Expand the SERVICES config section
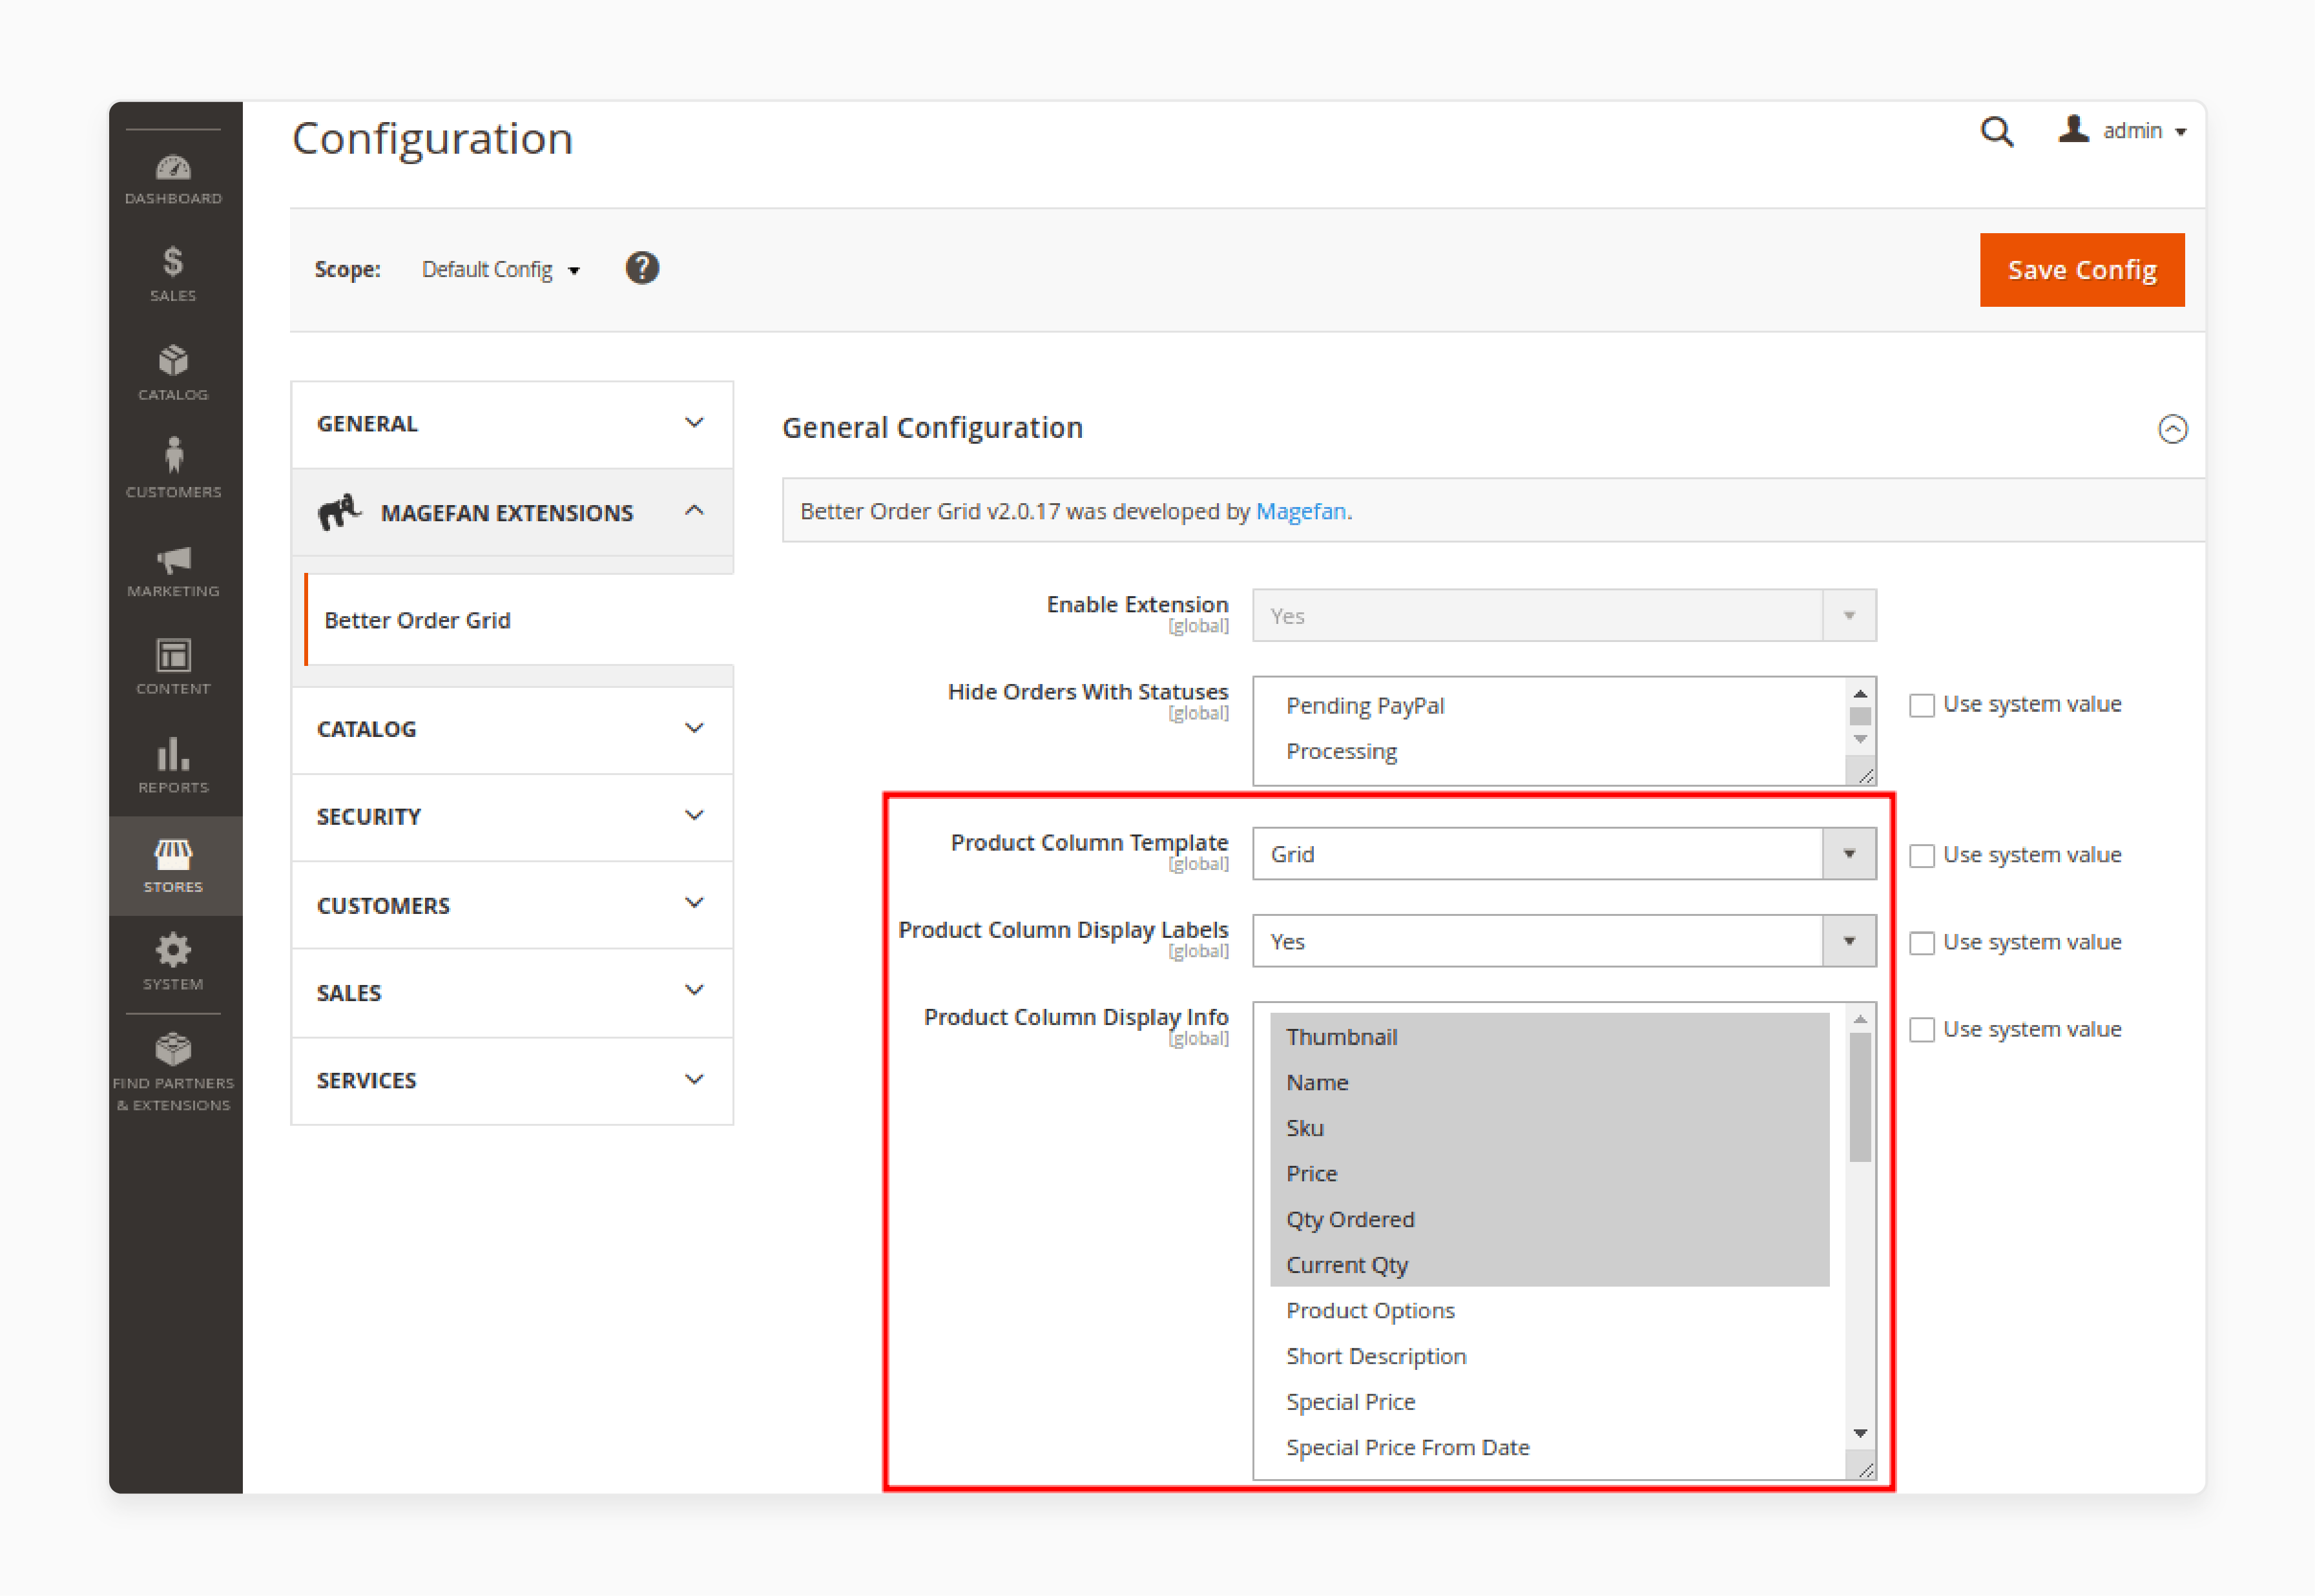Image resolution: width=2315 pixels, height=1596 pixels. point(511,1080)
